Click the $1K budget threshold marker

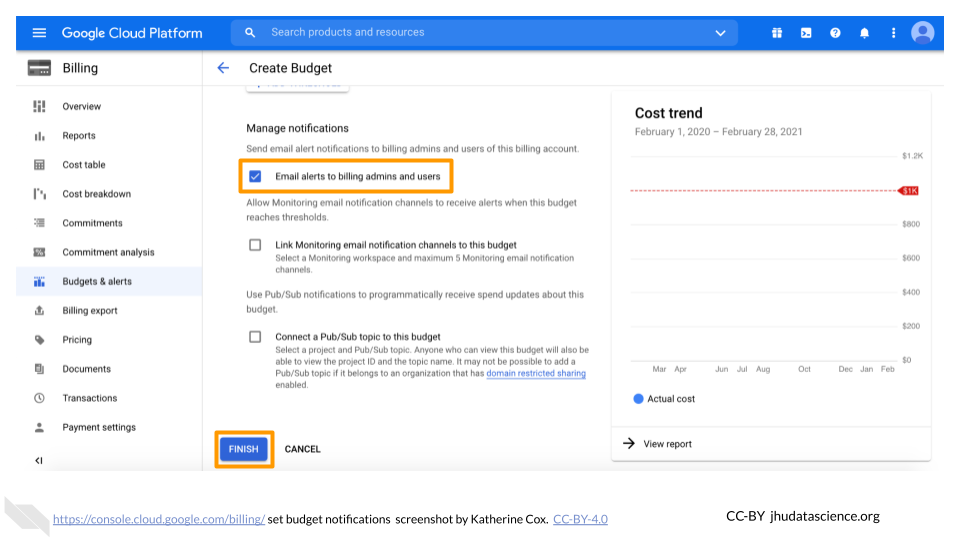pos(909,191)
